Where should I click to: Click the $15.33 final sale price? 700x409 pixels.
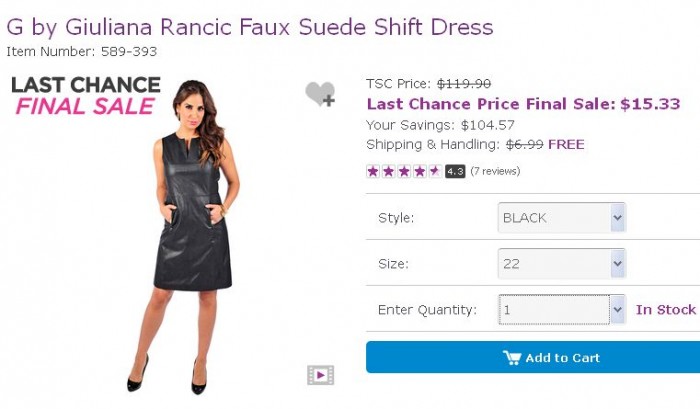(x=650, y=104)
